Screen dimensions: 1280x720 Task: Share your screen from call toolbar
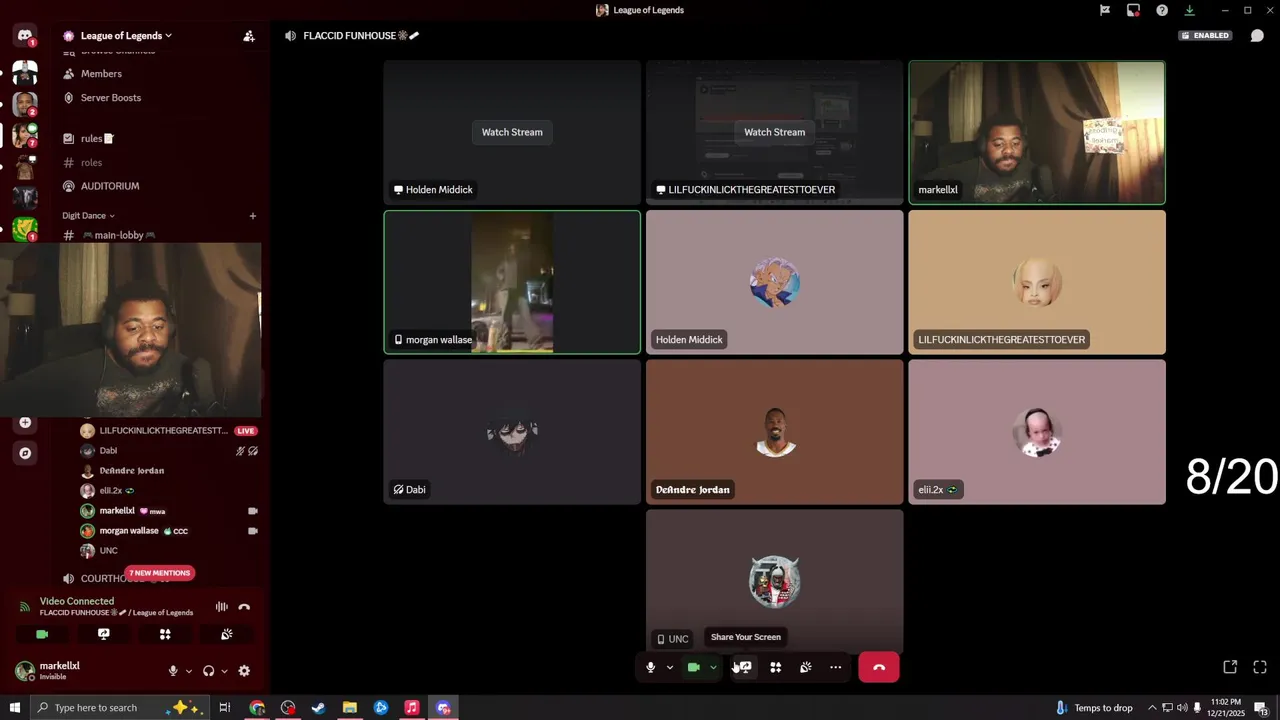click(745, 667)
